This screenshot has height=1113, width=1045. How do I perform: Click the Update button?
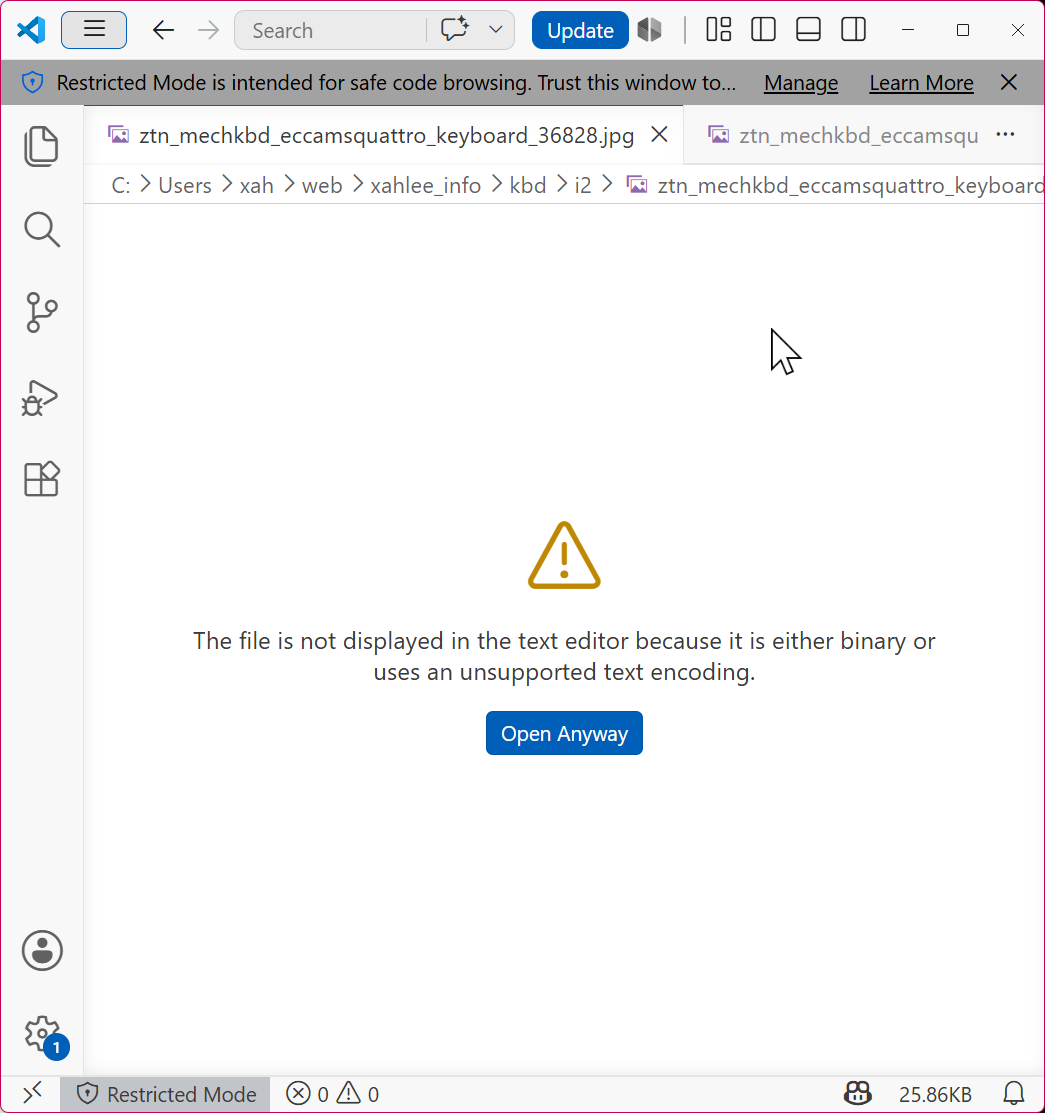pos(580,31)
